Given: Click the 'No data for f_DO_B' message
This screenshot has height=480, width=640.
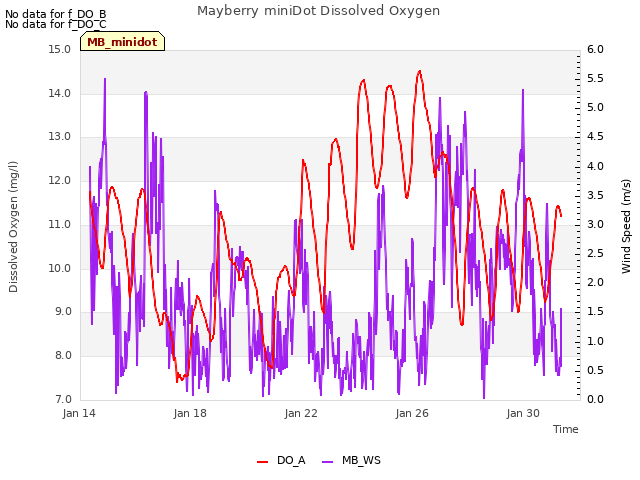Looking at the screenshot, I should [56, 14].
